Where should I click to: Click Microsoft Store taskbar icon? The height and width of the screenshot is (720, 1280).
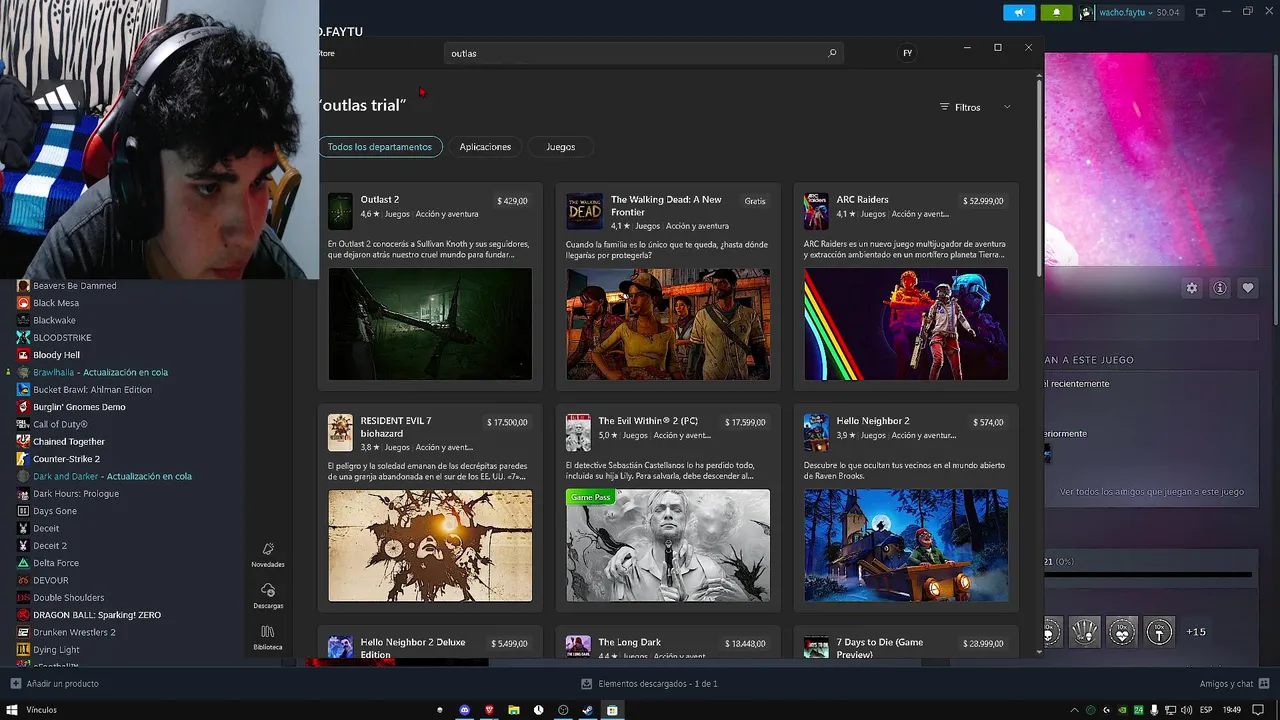pos(612,710)
